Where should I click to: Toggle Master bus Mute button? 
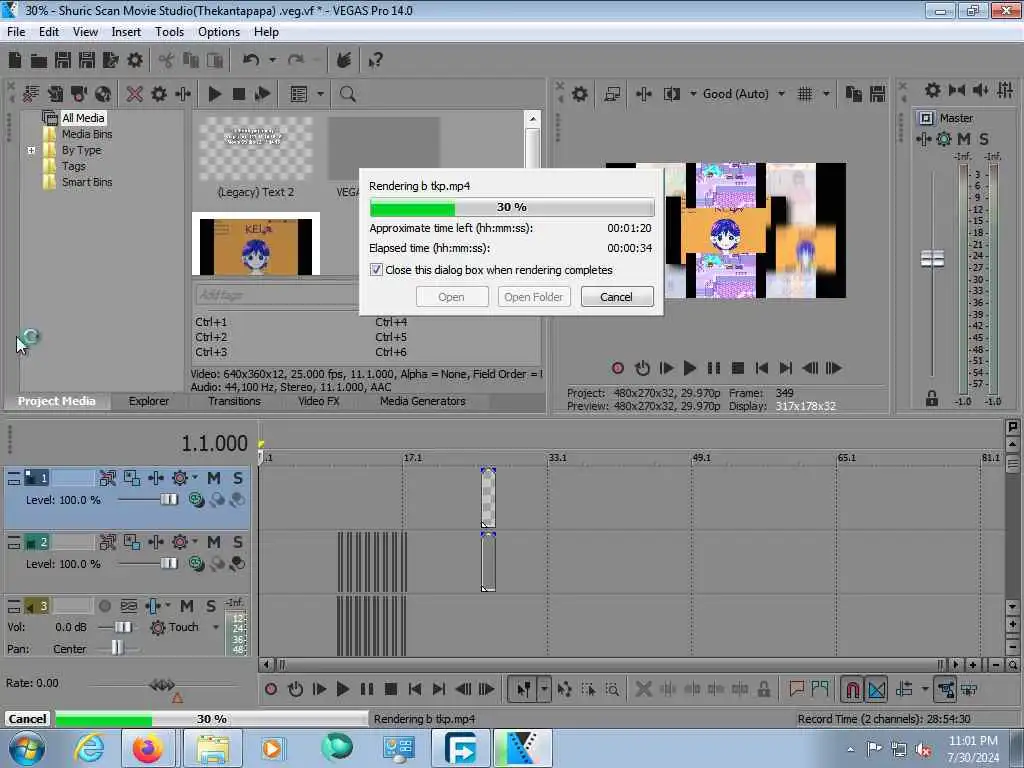(x=963, y=138)
